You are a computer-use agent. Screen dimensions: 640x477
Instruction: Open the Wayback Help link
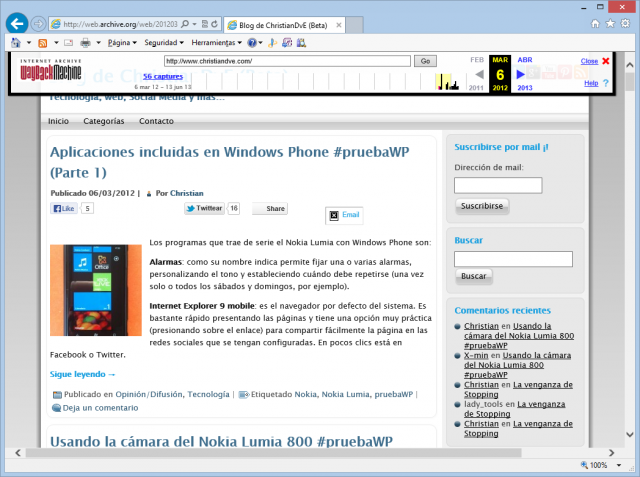coord(591,83)
